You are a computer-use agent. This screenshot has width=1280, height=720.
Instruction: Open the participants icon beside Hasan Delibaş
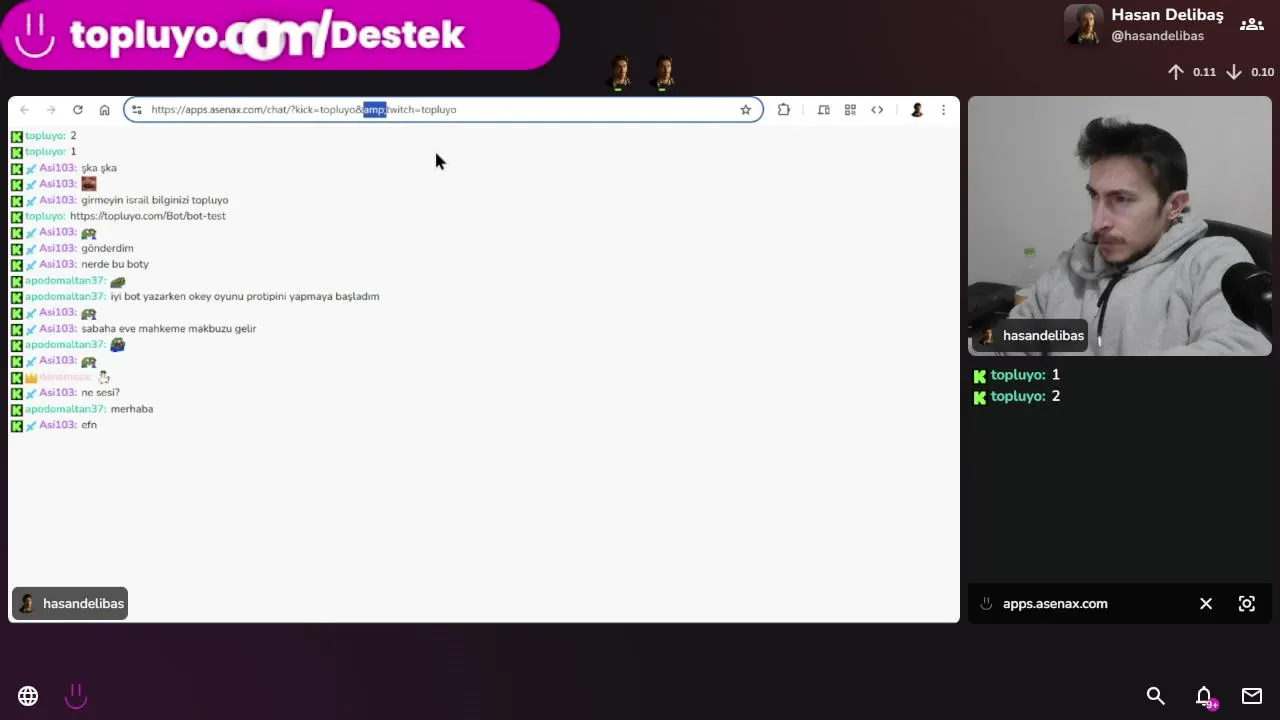click(x=1251, y=24)
